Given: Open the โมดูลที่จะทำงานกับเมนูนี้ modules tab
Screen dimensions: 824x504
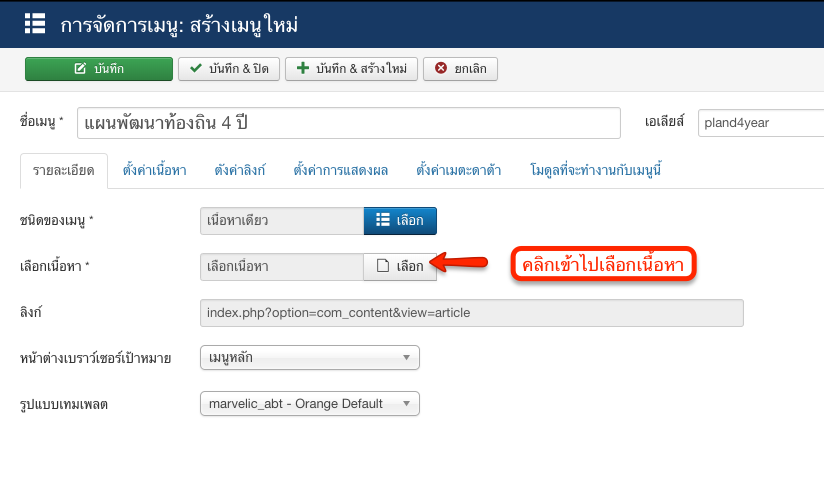Looking at the screenshot, I should coord(594,170).
